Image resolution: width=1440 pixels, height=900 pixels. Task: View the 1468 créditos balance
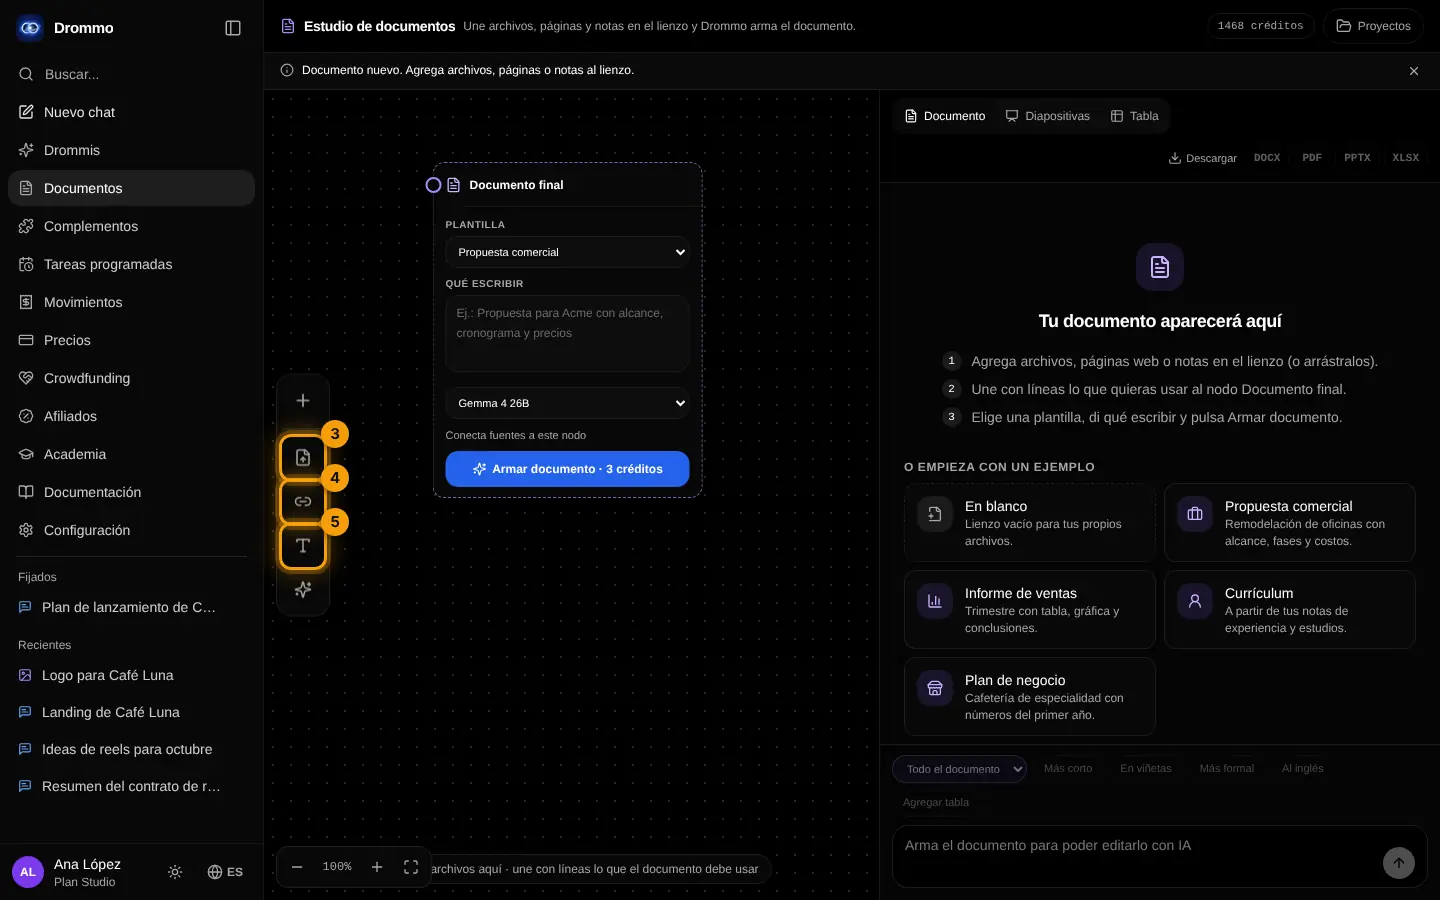click(1260, 26)
